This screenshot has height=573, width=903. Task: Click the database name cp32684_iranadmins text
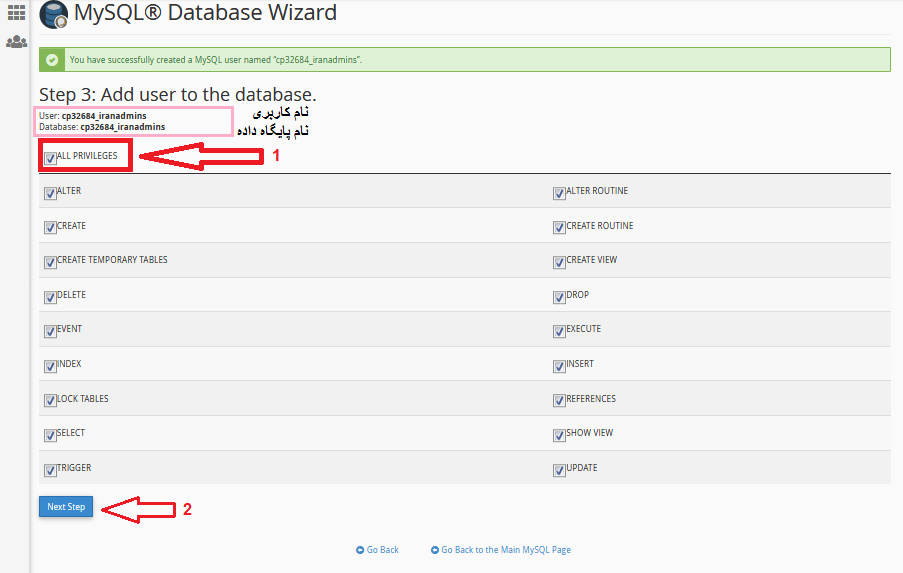point(123,127)
